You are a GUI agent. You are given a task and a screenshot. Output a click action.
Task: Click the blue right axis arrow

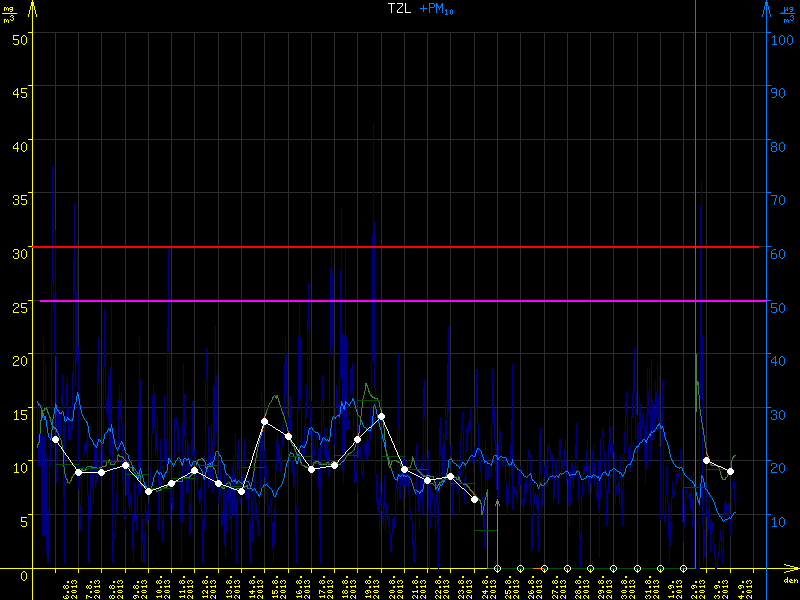(766, 8)
